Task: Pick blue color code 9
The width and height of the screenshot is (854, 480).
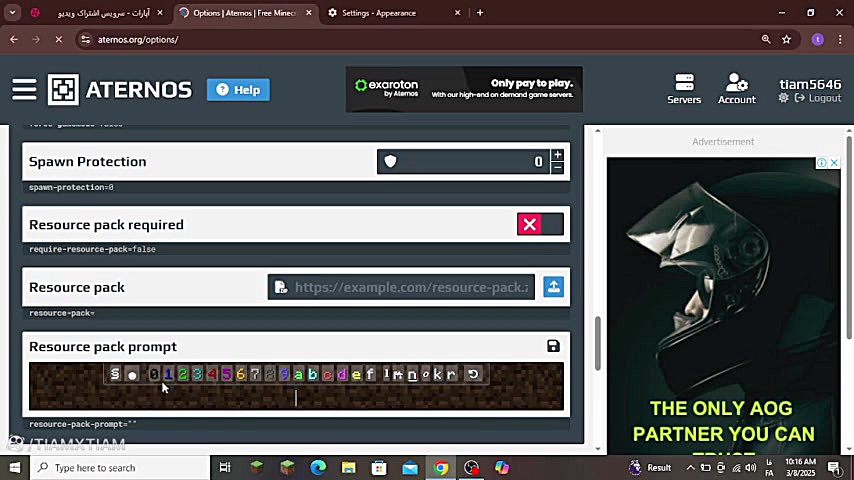Action: [284, 374]
